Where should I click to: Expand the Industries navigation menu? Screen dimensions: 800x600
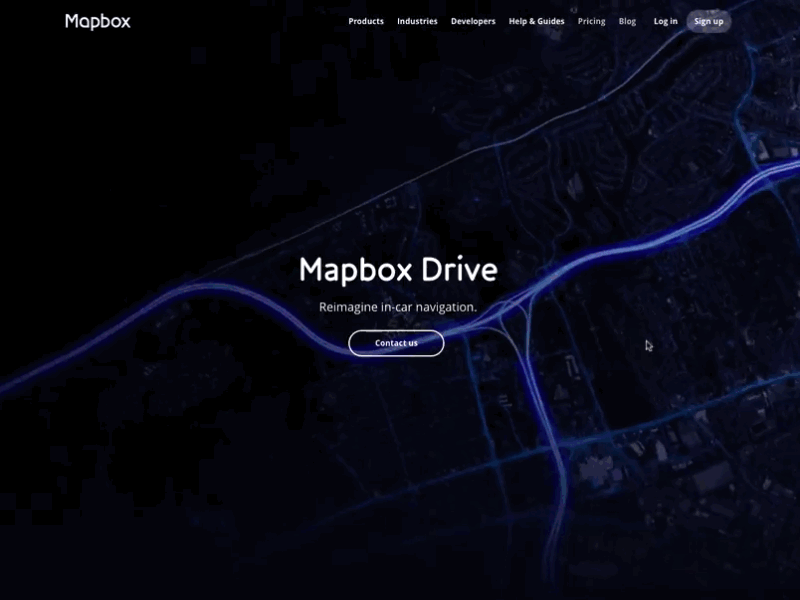coord(417,20)
